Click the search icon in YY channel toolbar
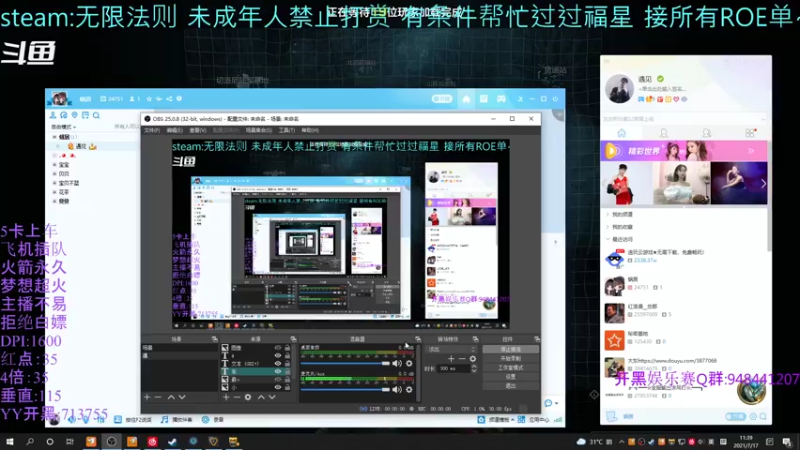This screenshot has height=450, width=800. (96, 115)
